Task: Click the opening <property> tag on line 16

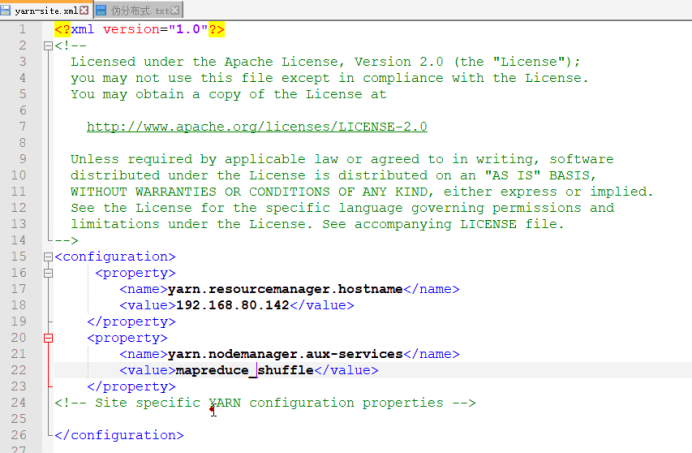Action: 135,273
